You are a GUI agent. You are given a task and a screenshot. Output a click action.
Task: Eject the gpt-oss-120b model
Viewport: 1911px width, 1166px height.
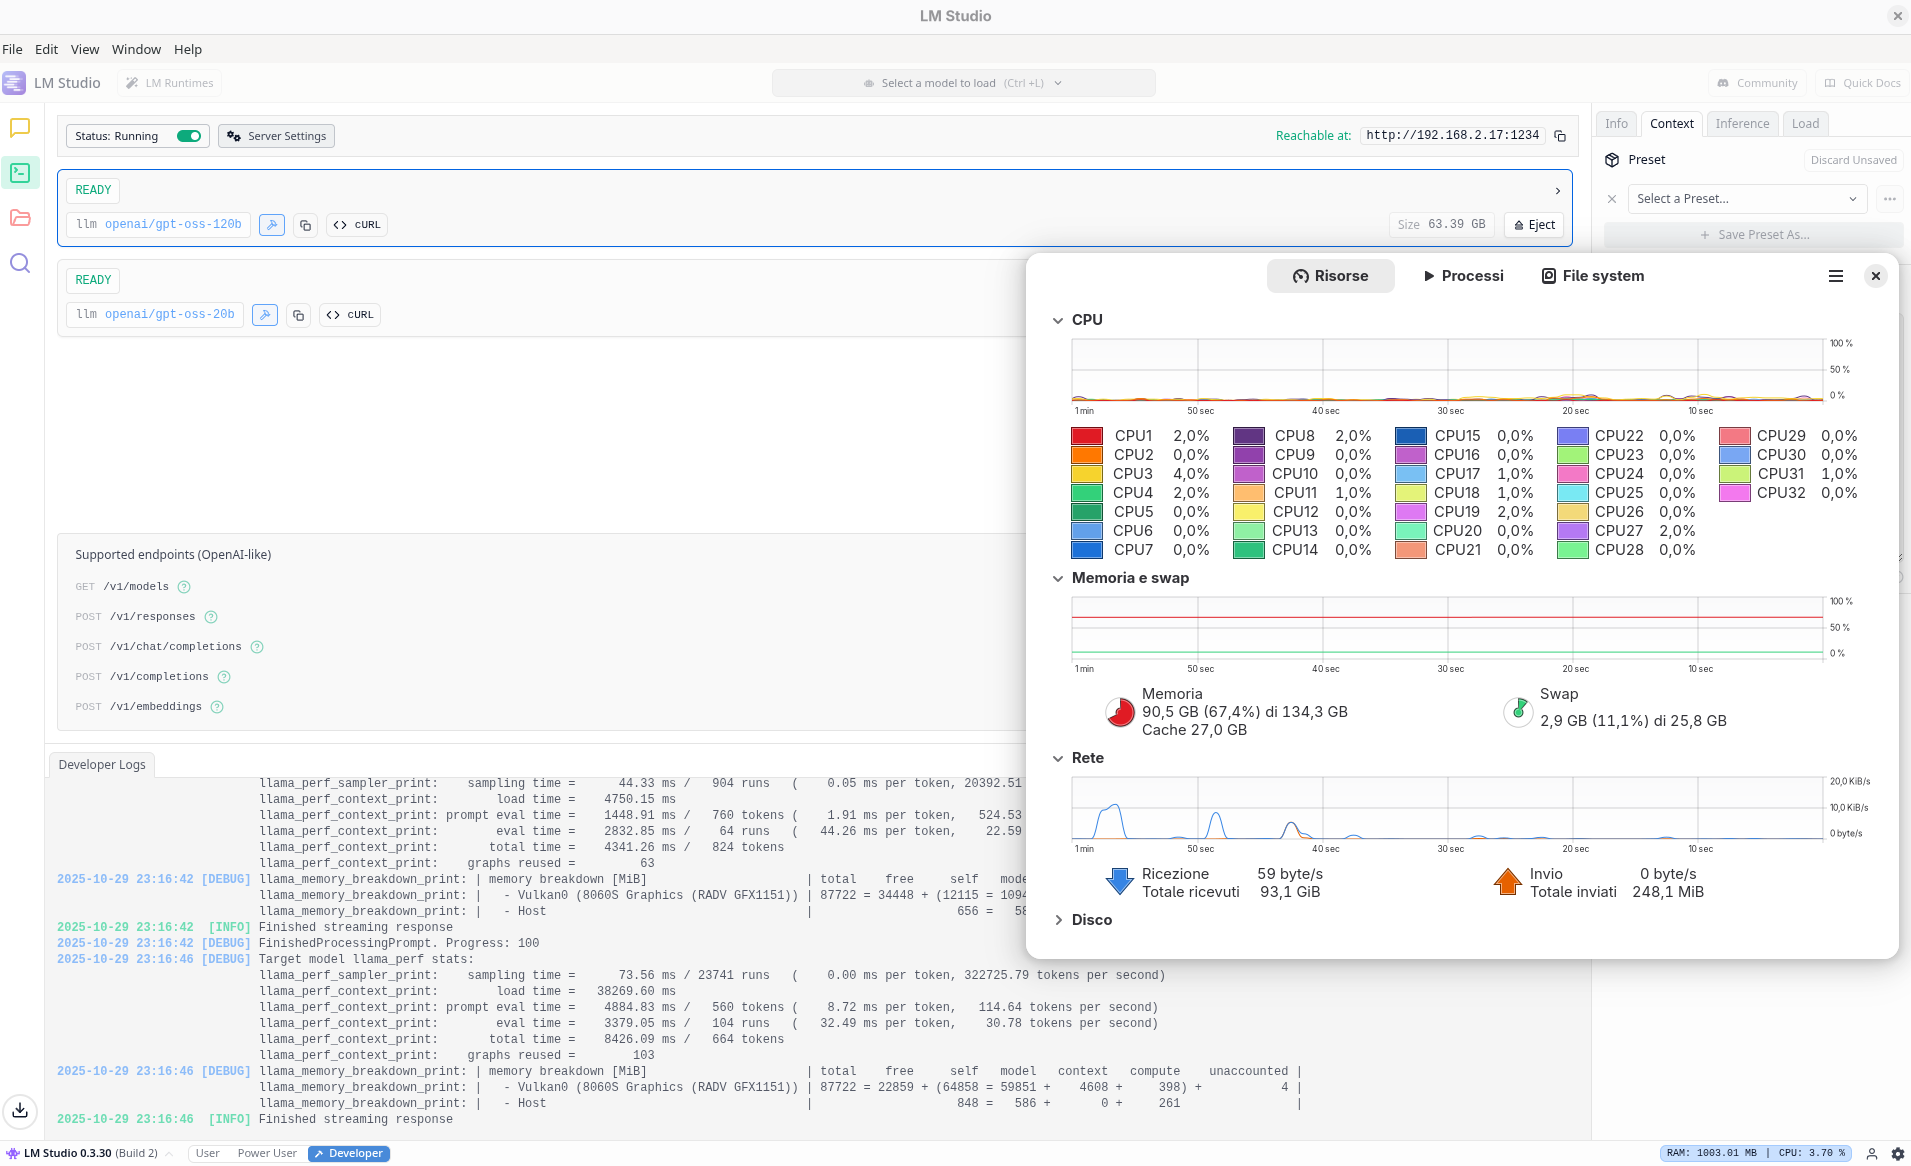pos(1533,224)
